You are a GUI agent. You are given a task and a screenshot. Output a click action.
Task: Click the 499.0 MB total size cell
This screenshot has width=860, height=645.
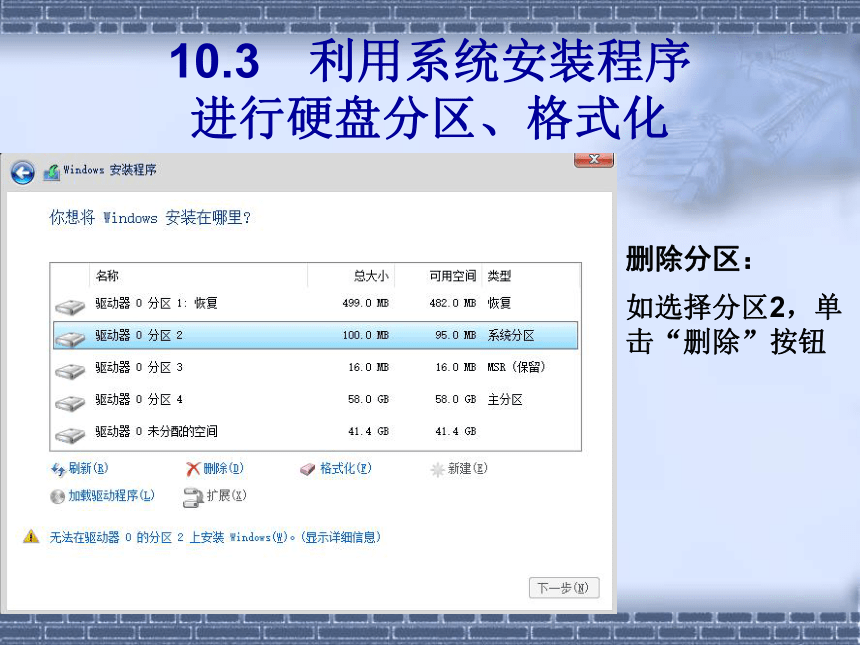365,303
